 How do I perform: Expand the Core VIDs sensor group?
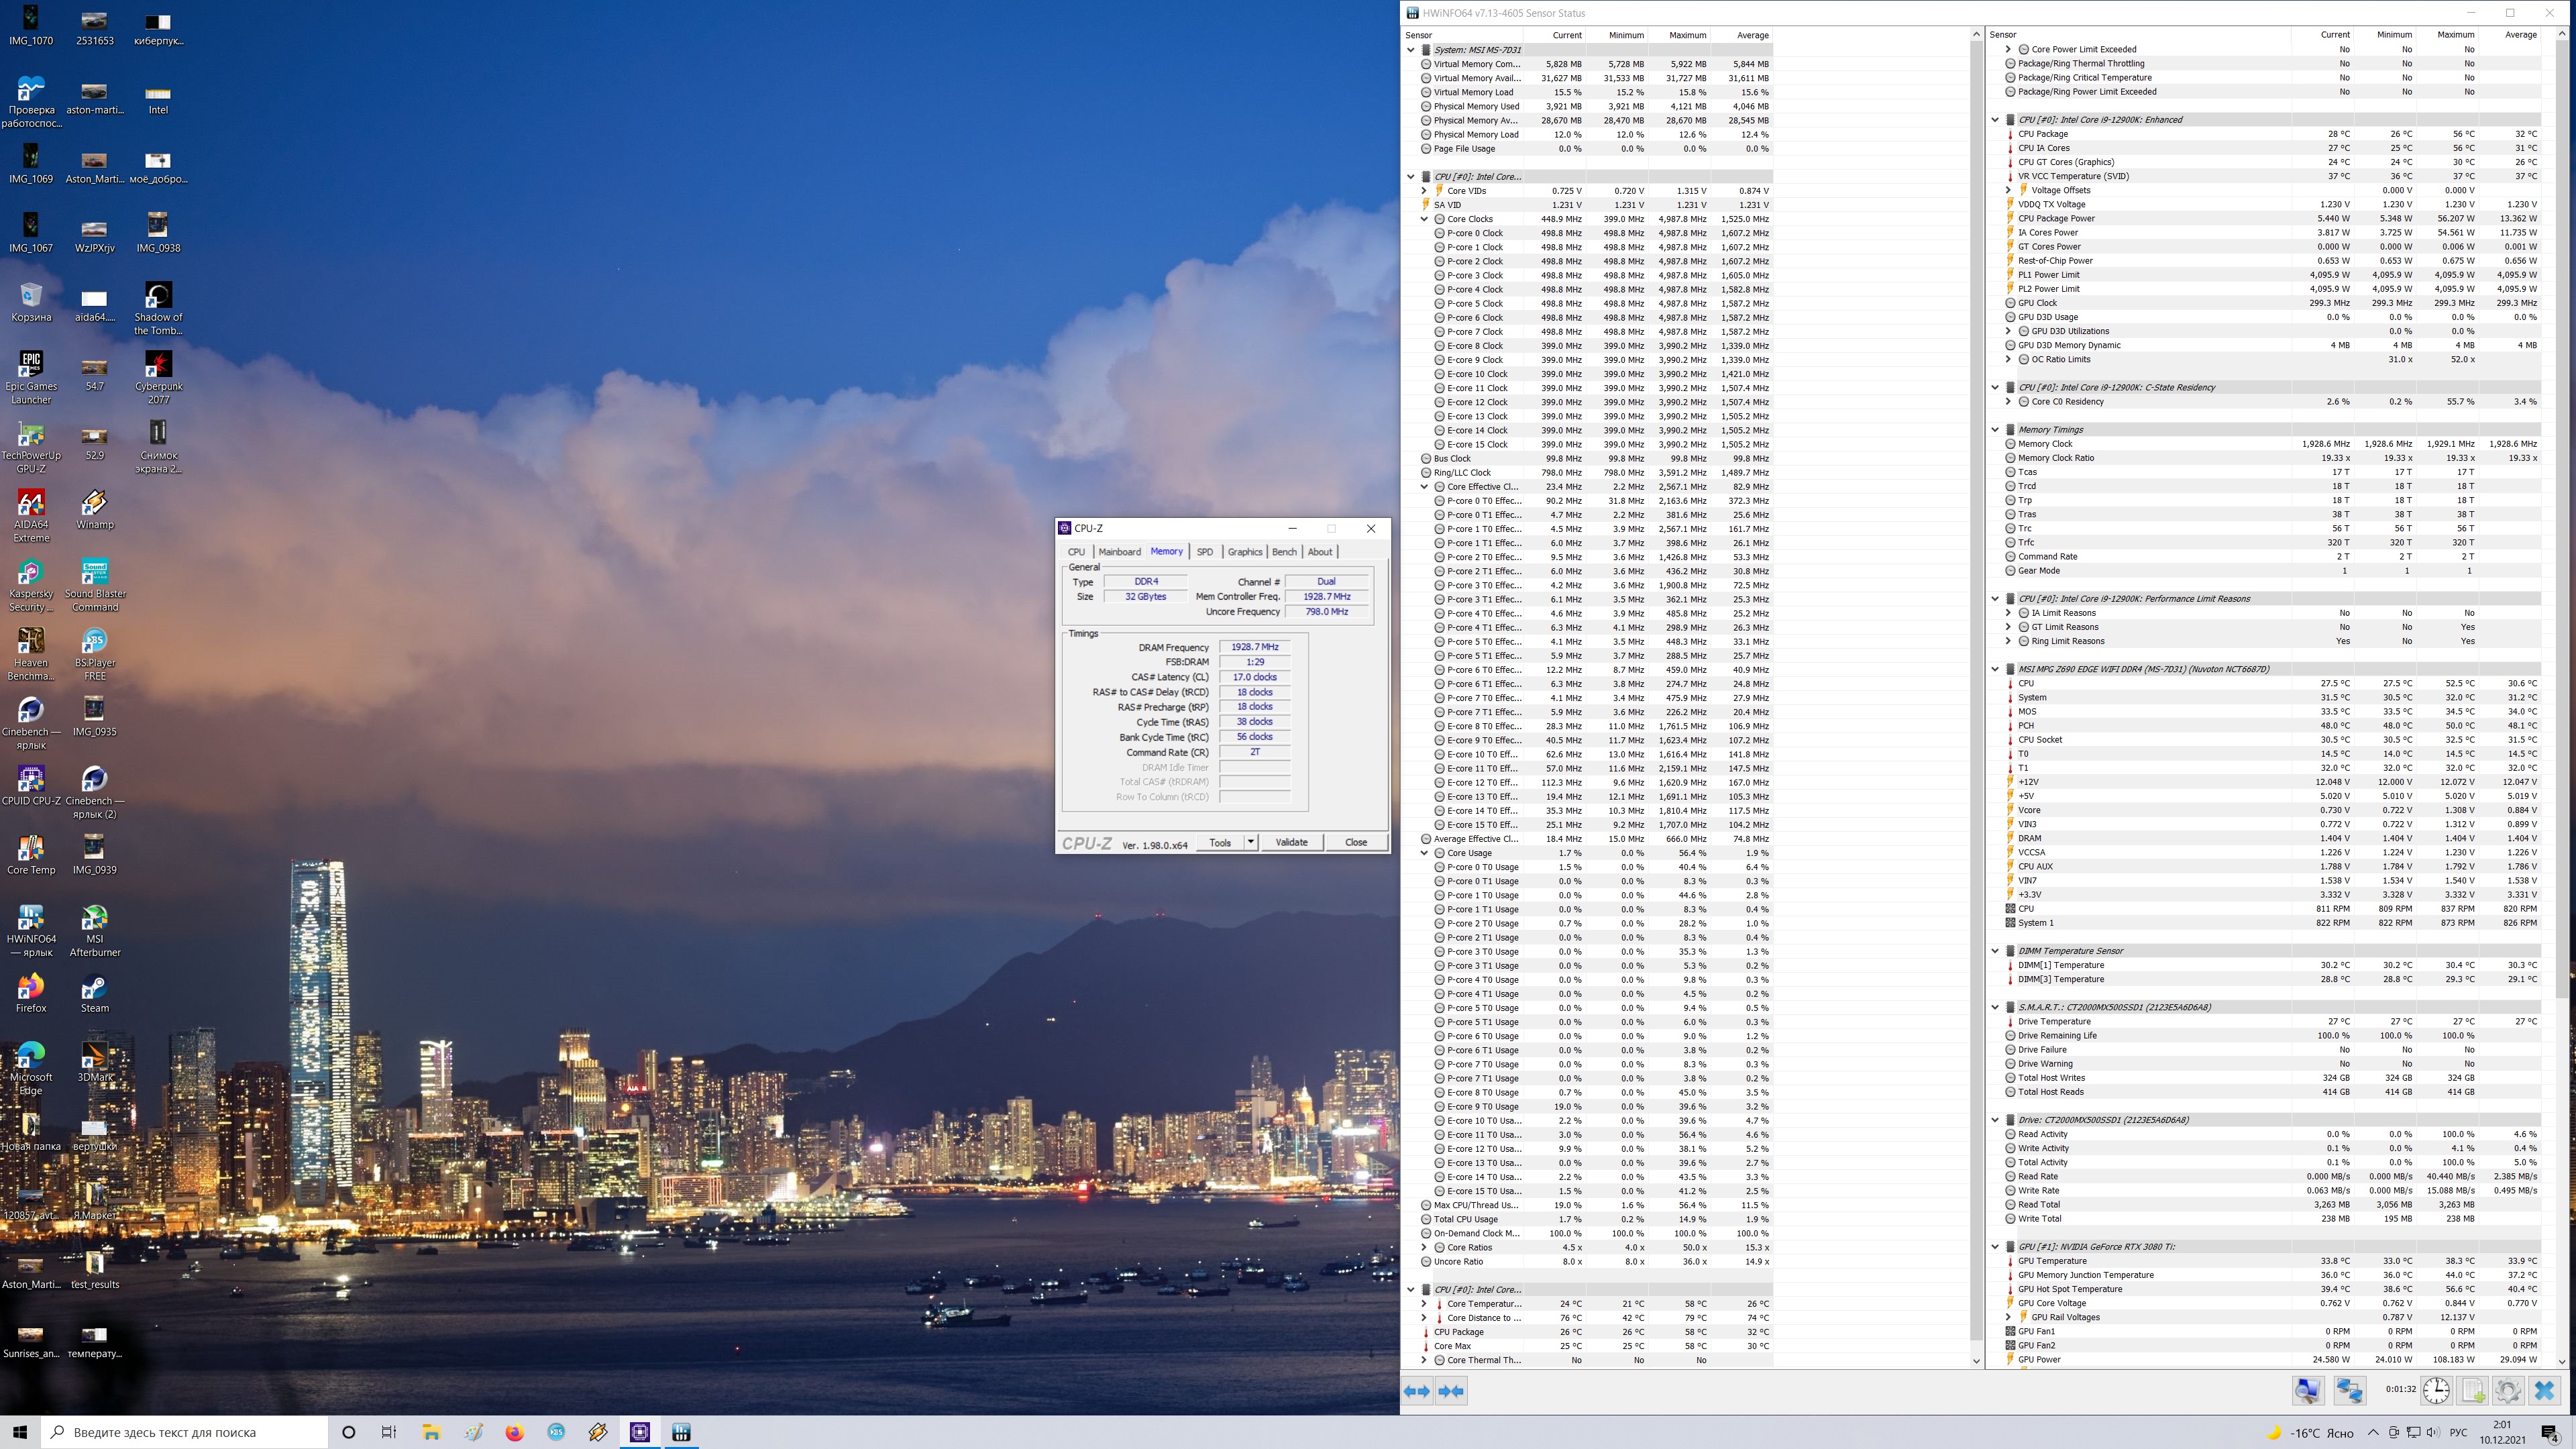tap(1424, 190)
